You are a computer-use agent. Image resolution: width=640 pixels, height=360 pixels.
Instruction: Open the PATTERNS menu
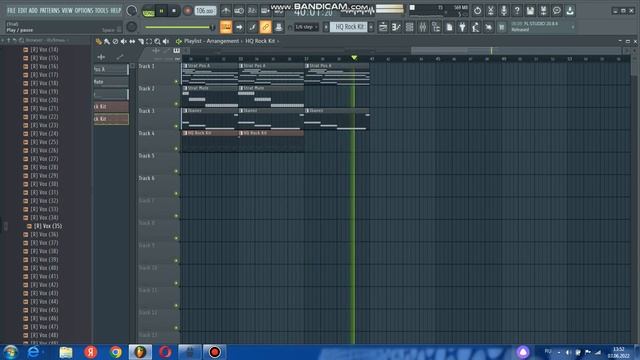pos(50,11)
